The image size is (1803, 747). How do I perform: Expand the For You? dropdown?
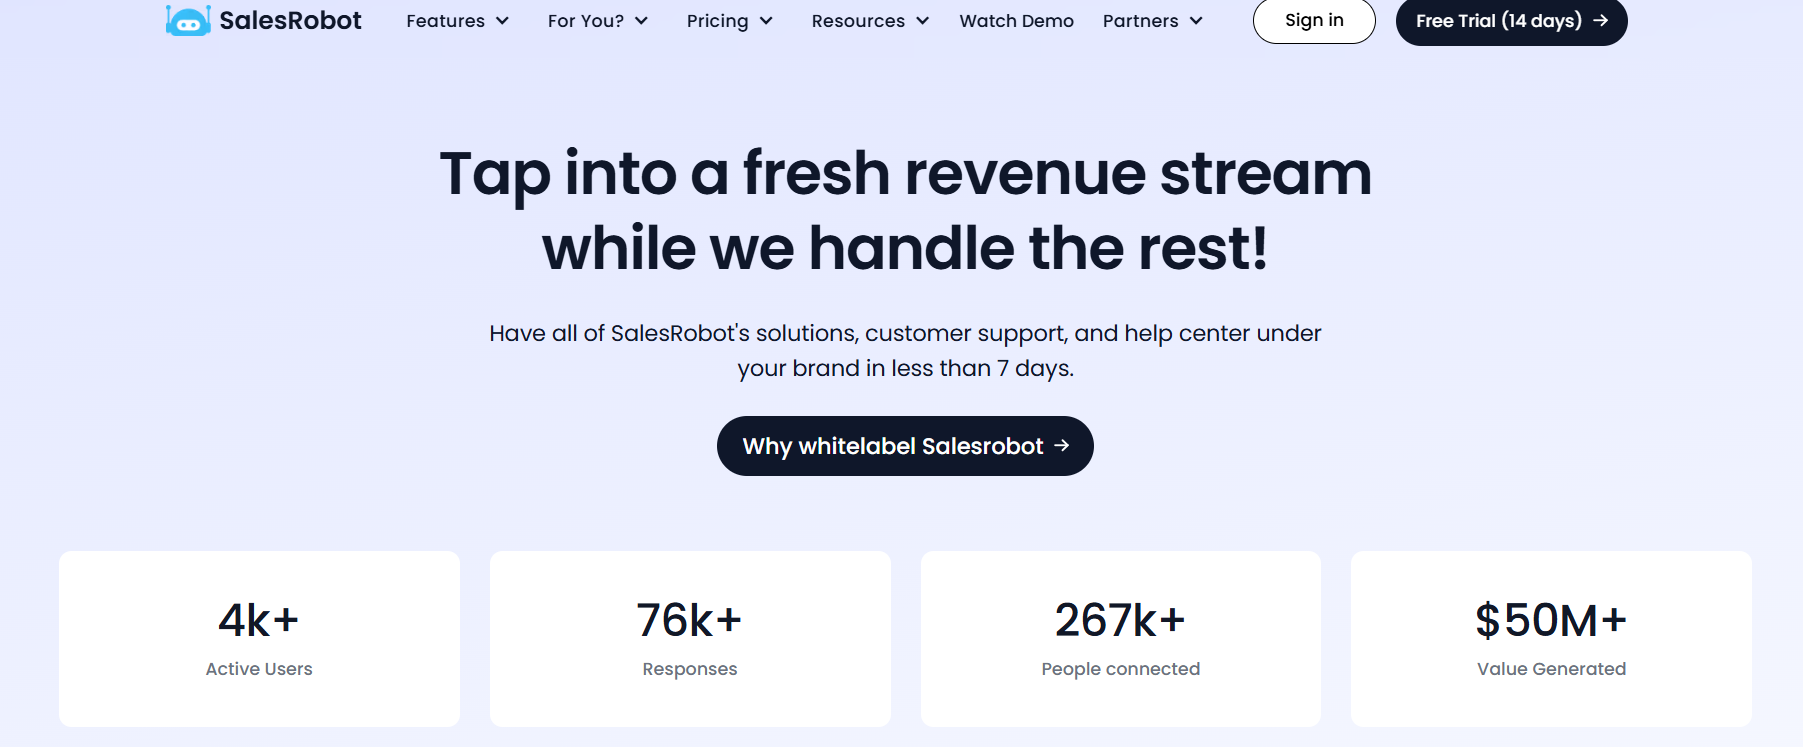585,20
